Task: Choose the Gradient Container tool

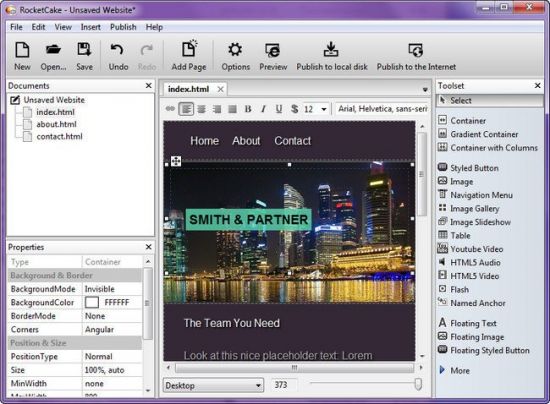Action: pos(478,134)
